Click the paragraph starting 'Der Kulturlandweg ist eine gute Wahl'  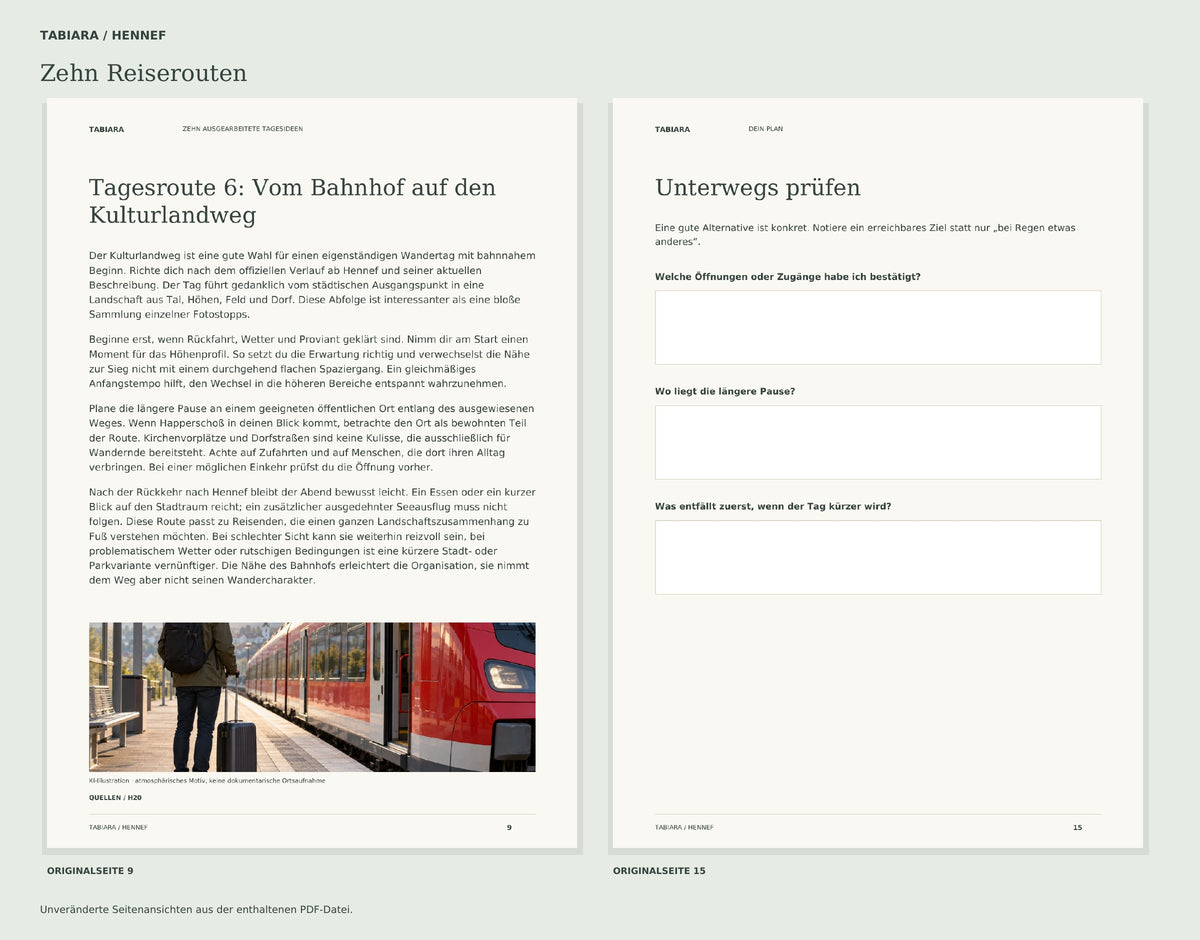(312, 285)
